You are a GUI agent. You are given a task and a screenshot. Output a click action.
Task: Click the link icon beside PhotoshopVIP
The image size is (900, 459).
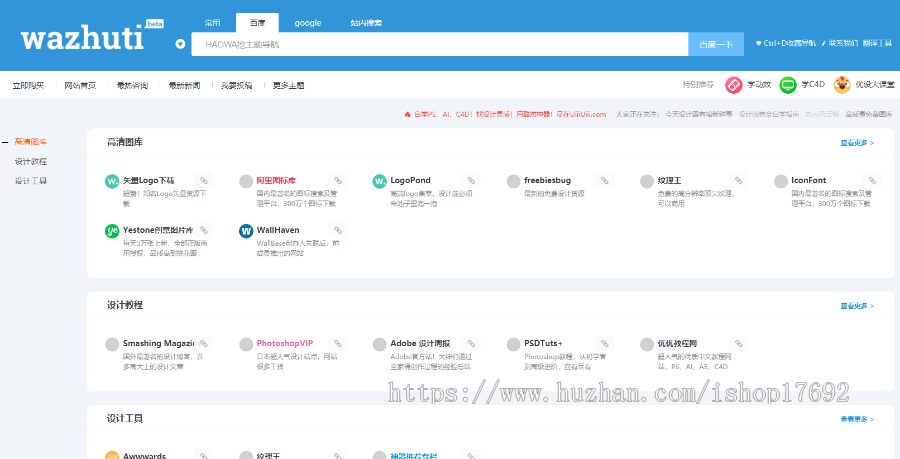coord(338,343)
